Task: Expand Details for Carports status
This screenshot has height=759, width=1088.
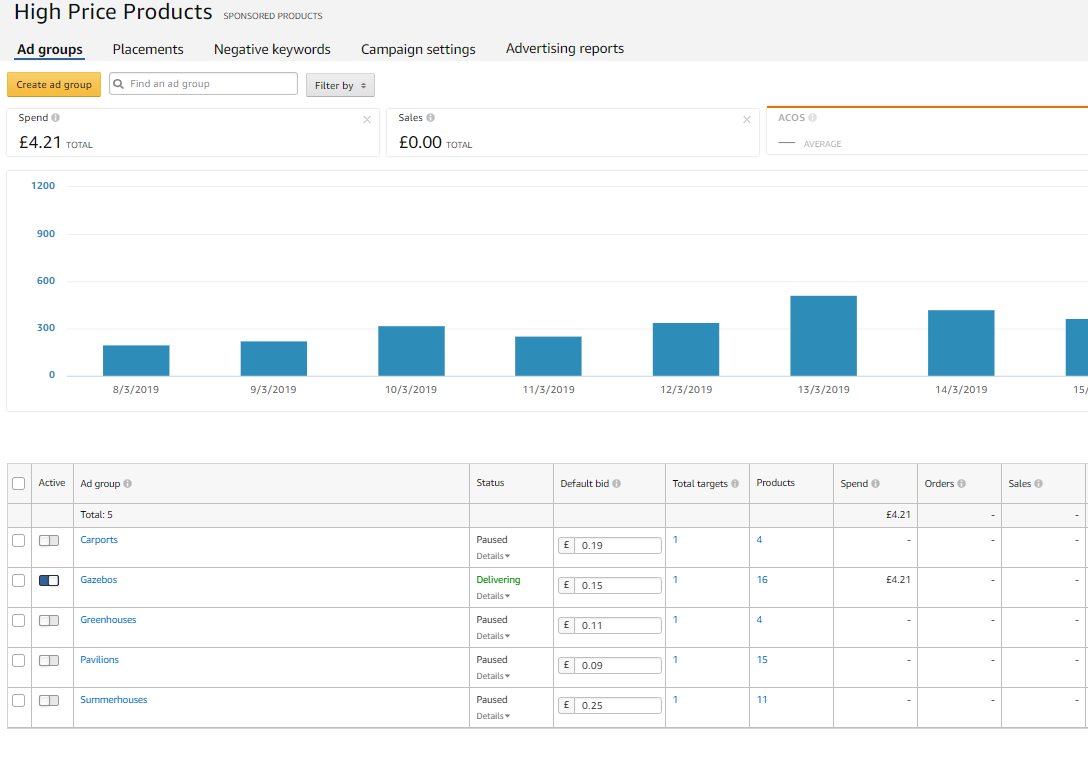Action: tap(493, 556)
